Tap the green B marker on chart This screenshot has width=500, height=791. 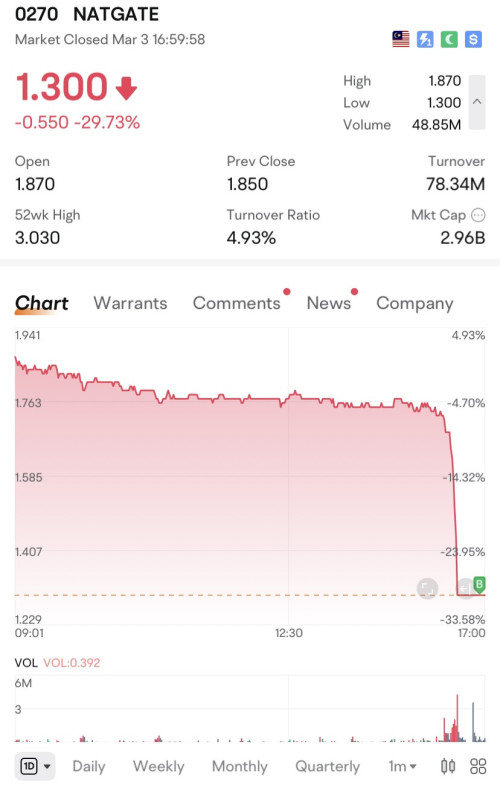(479, 585)
